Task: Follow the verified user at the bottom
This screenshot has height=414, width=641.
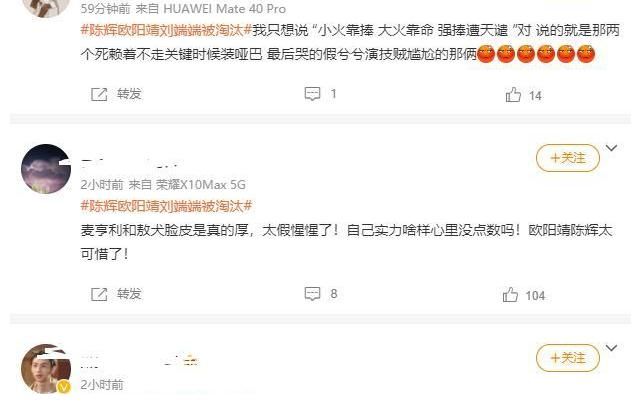Action: pos(568,358)
